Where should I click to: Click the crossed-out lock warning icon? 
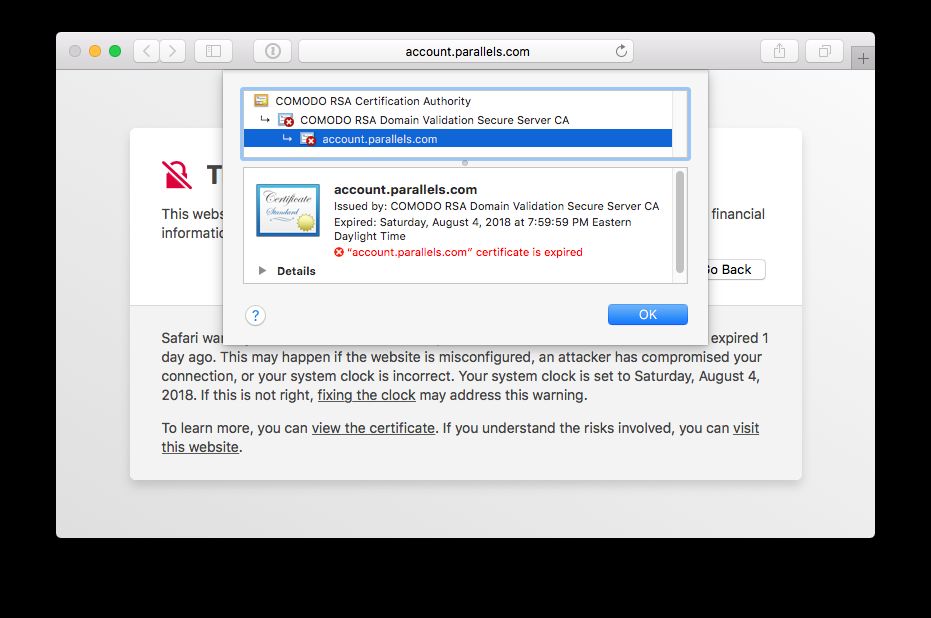(177, 175)
